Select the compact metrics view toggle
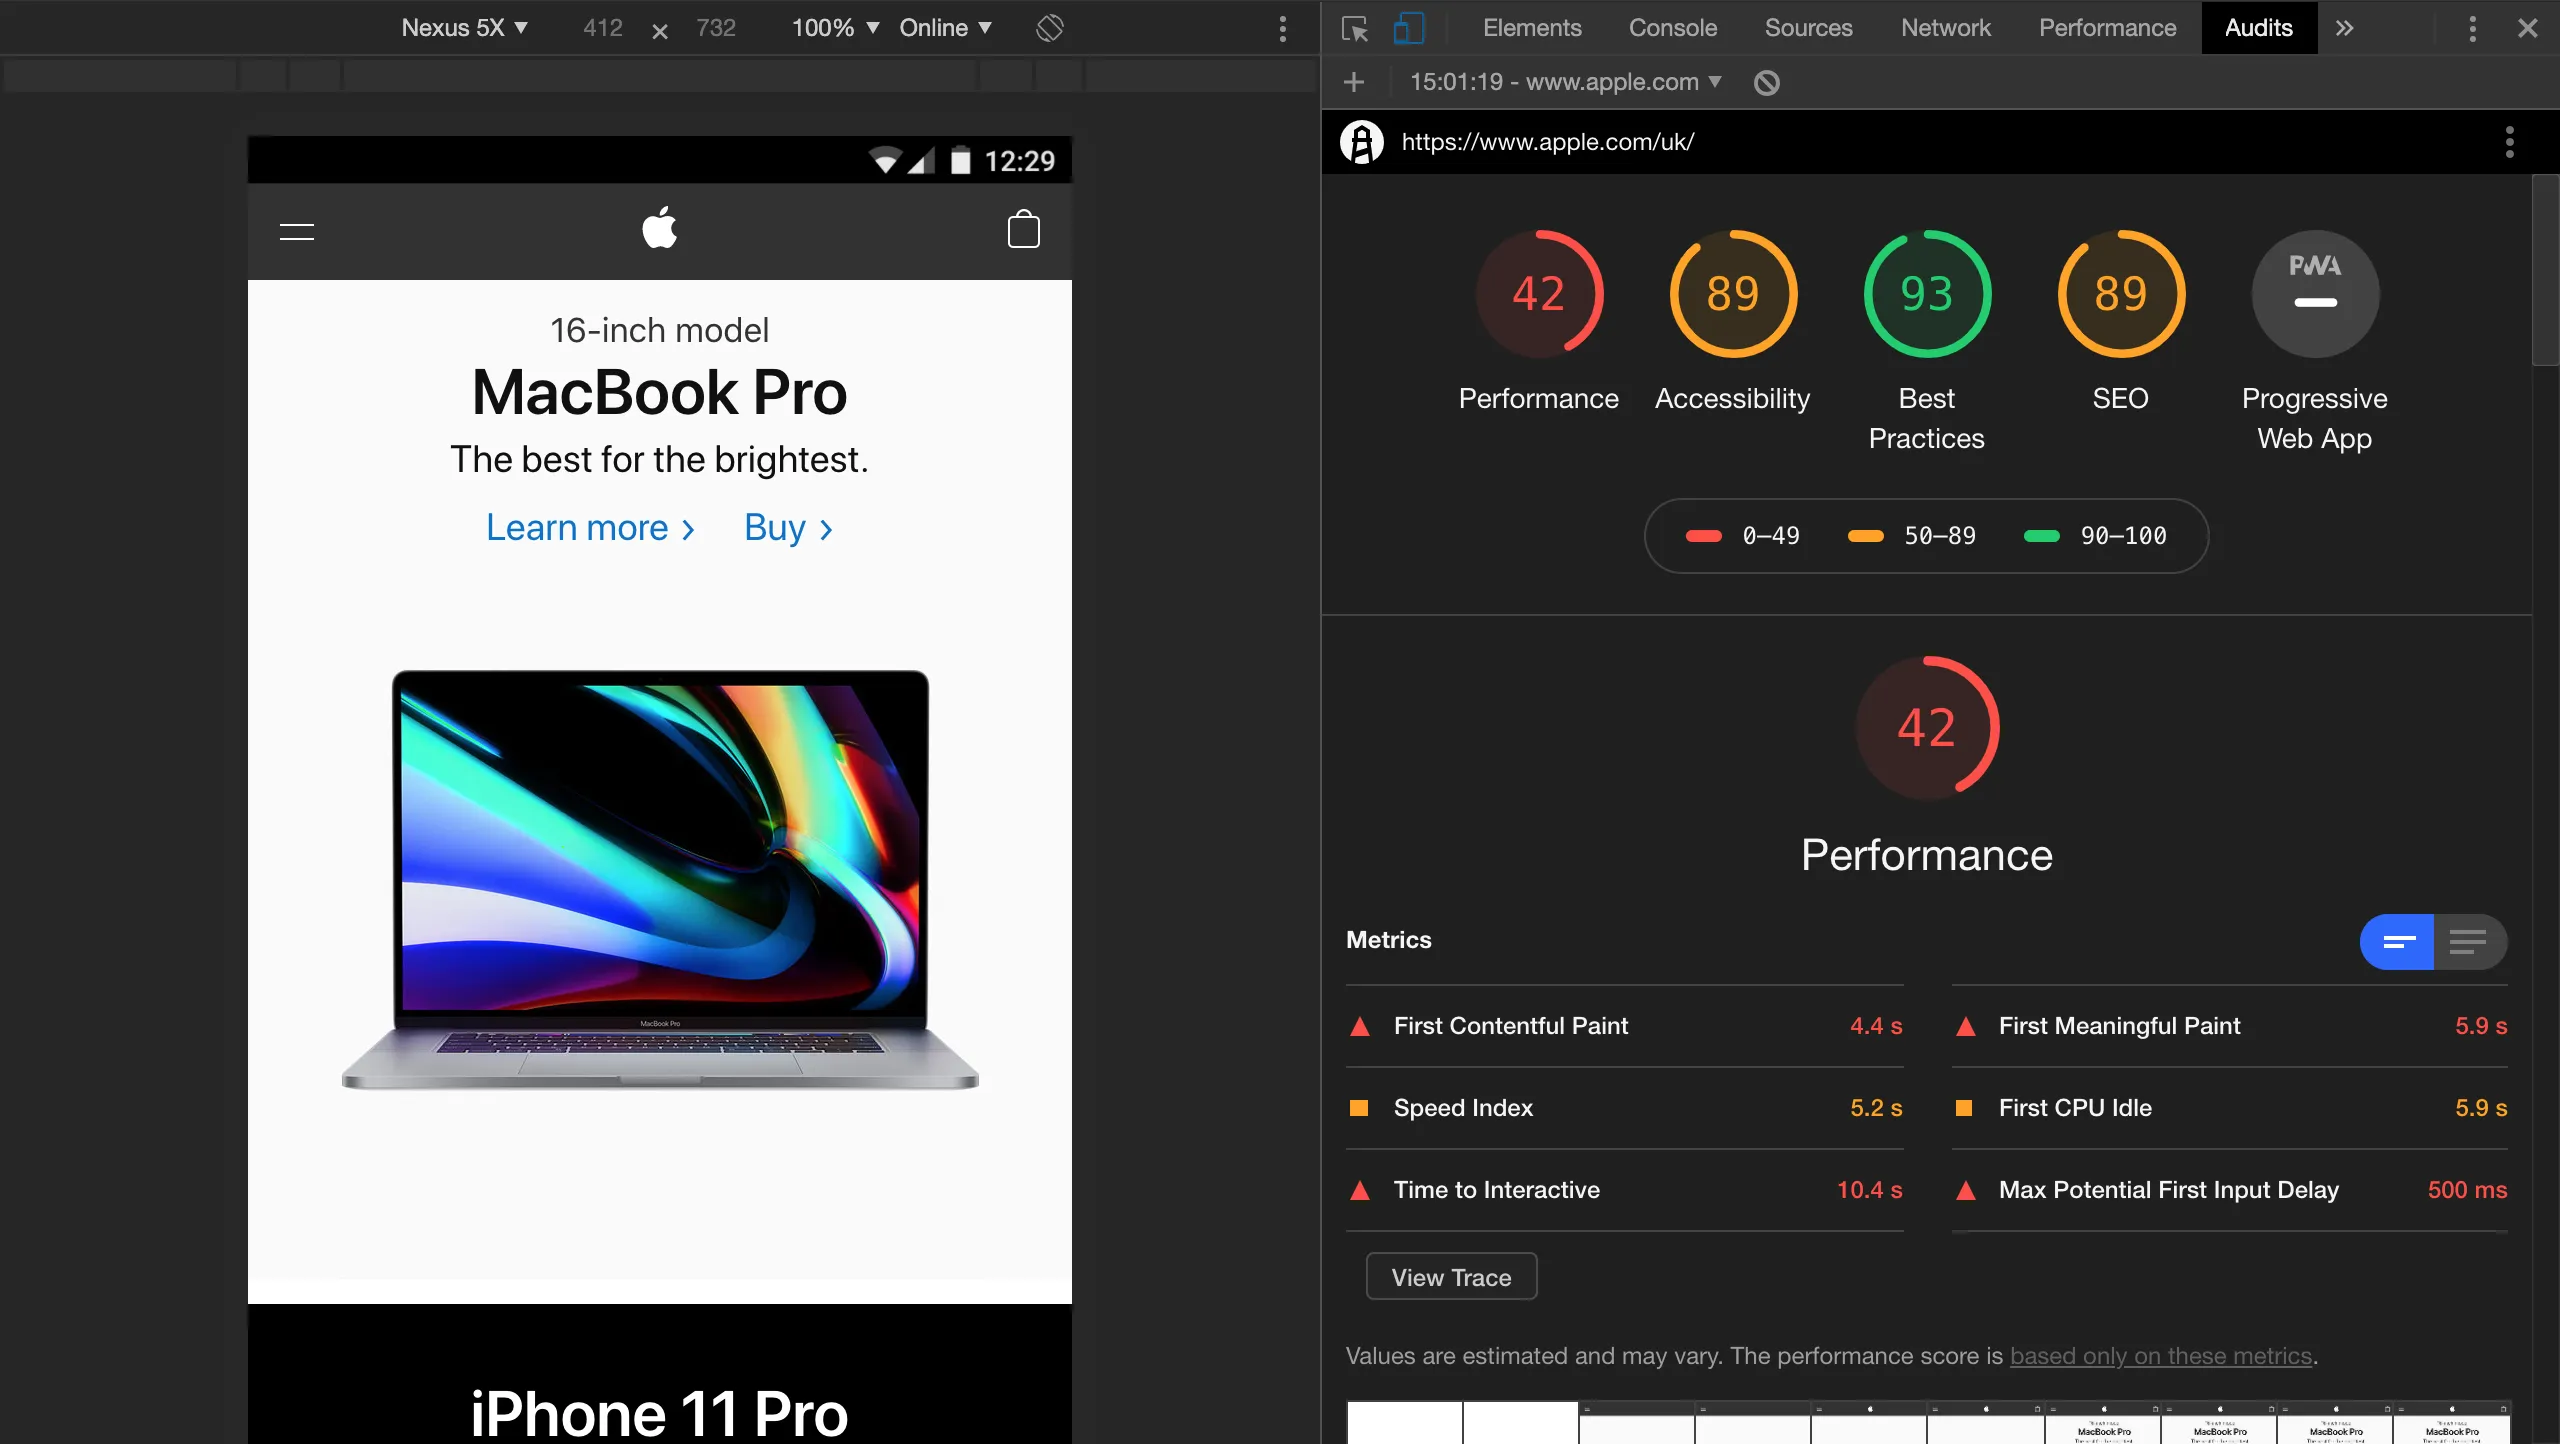Image resolution: width=2560 pixels, height=1444 pixels. click(x=2398, y=942)
